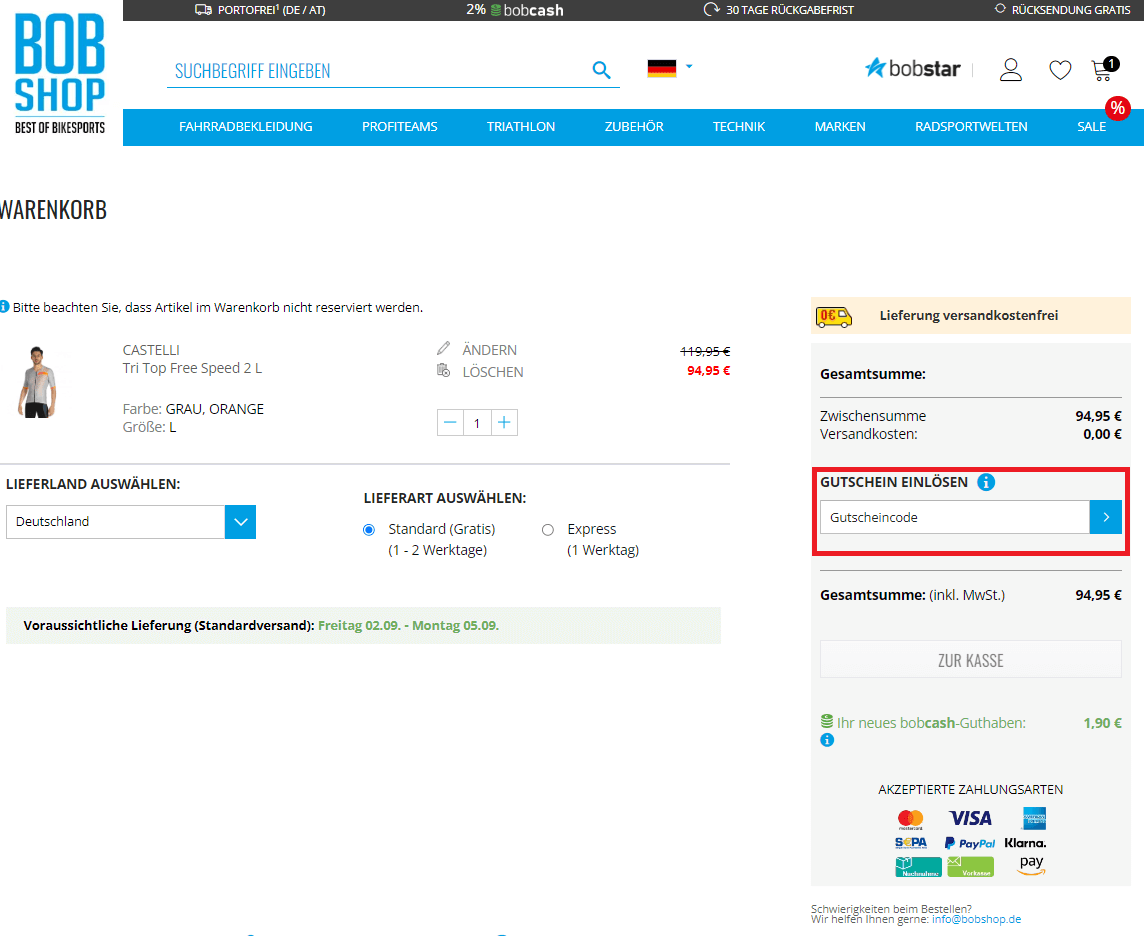Open the shopping cart icon
This screenshot has width=1144, height=936.
1103,70
